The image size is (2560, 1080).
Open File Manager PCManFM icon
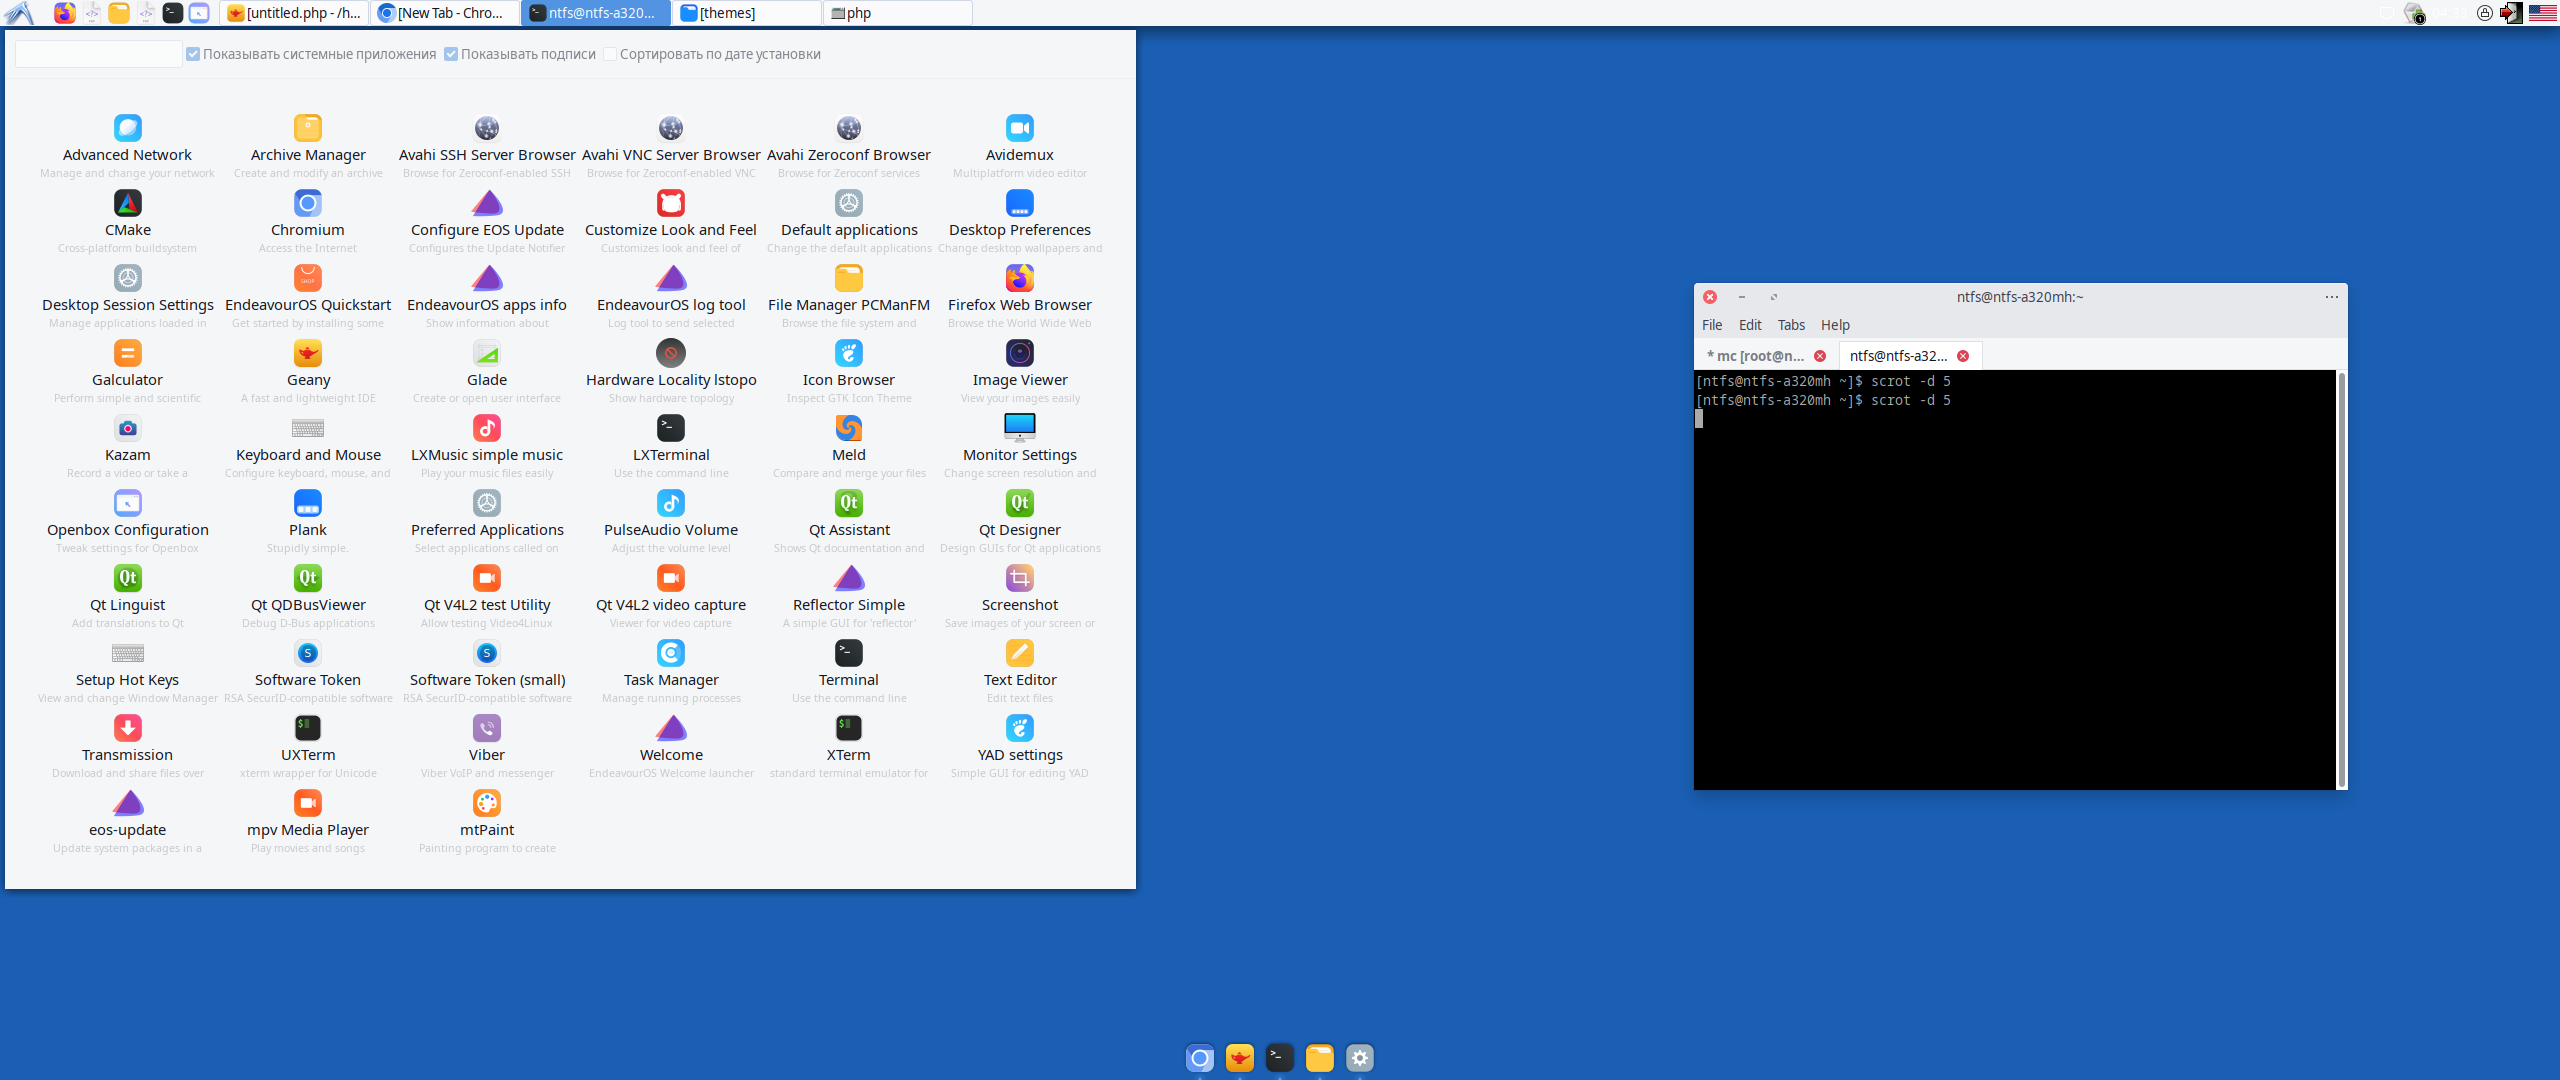pos(849,278)
